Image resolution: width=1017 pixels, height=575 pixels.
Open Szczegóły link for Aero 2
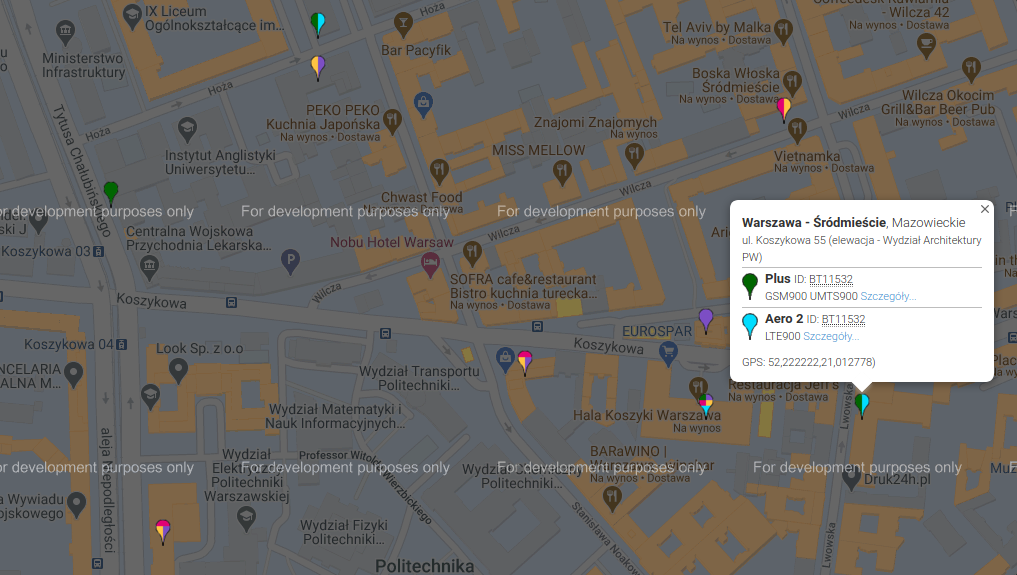click(831, 336)
